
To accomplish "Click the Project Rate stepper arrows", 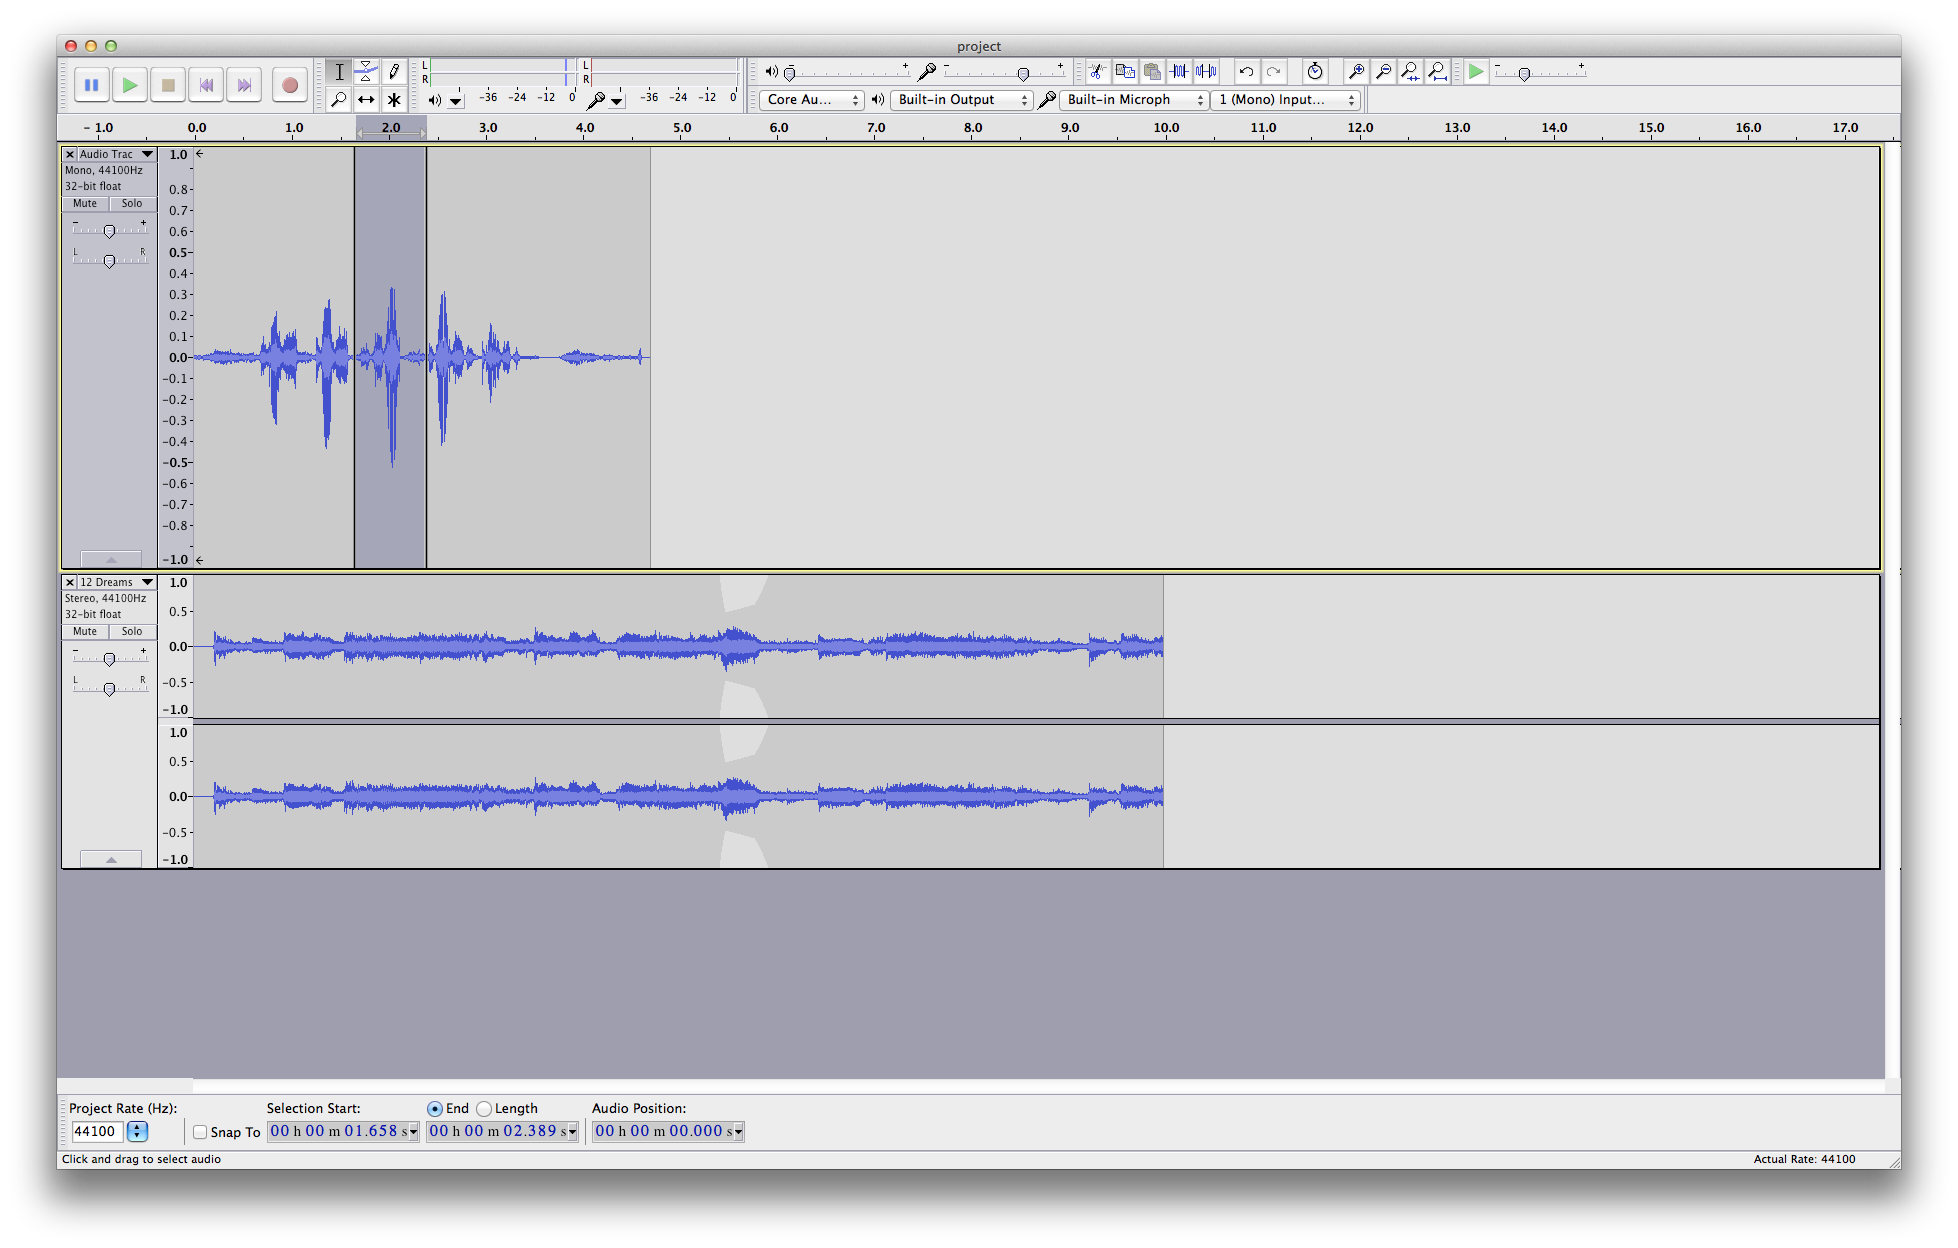I will pos(138,1131).
